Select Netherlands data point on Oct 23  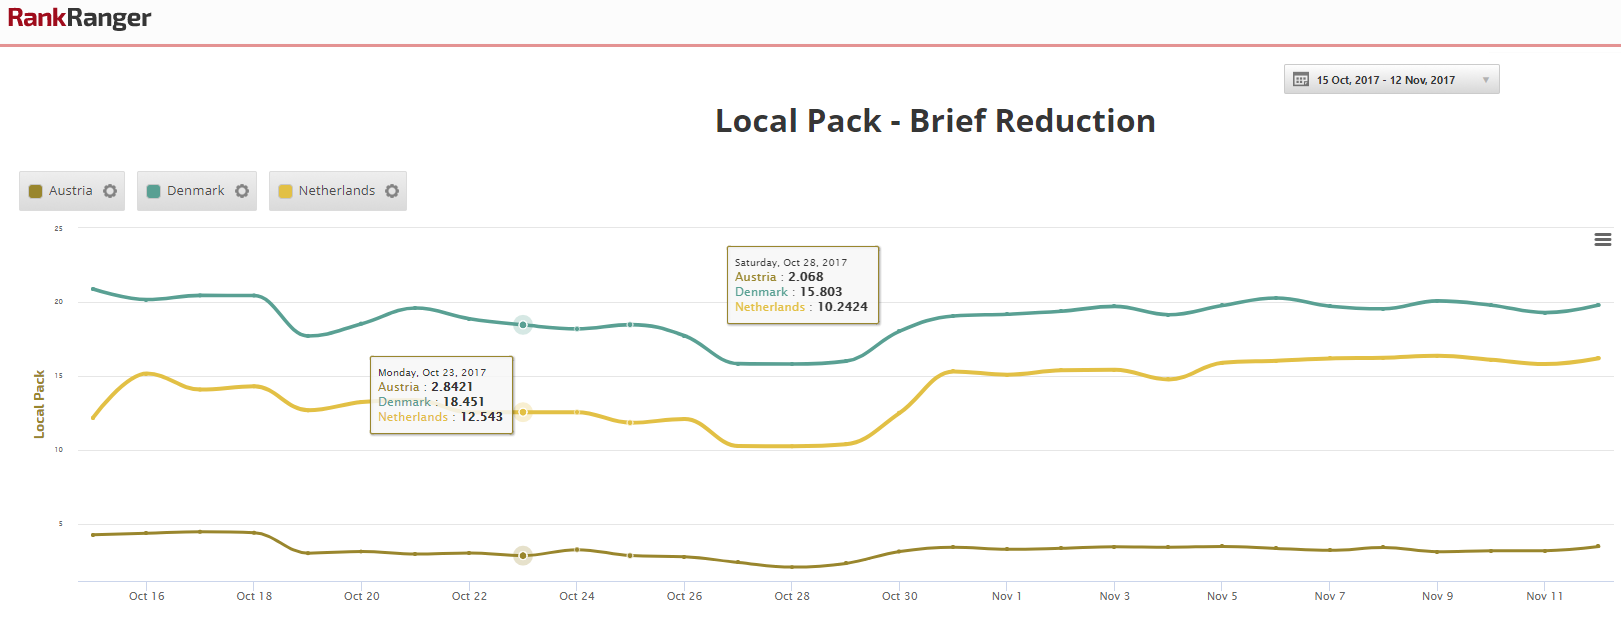523,412
